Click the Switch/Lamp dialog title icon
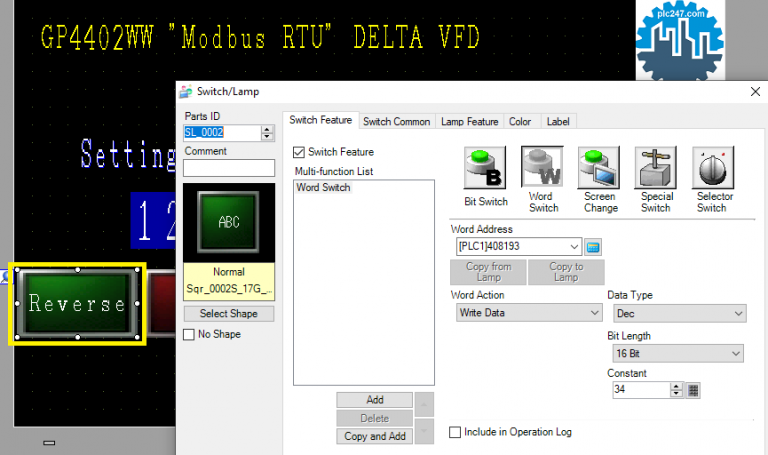 pos(186,92)
